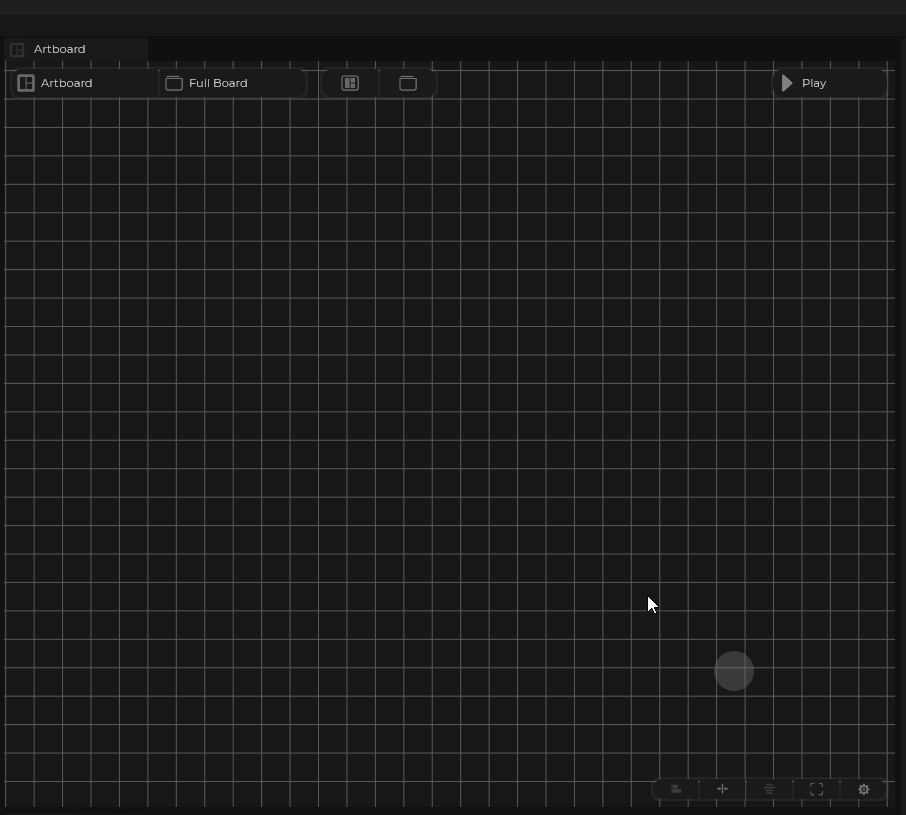906x815 pixels.
Task: Click the center-snap arrows icon
Action: click(722, 789)
